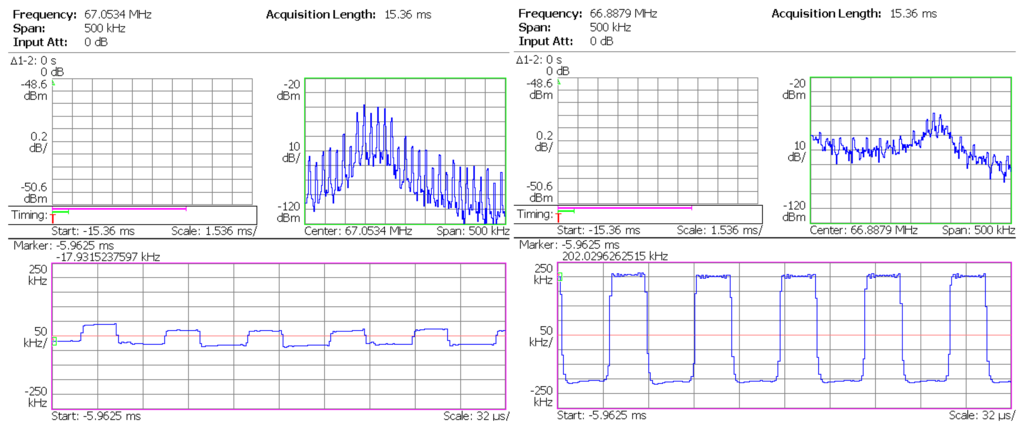Click the red T trigger marker in right Timing bar
The width and height of the screenshot is (1024, 429).
558,216
